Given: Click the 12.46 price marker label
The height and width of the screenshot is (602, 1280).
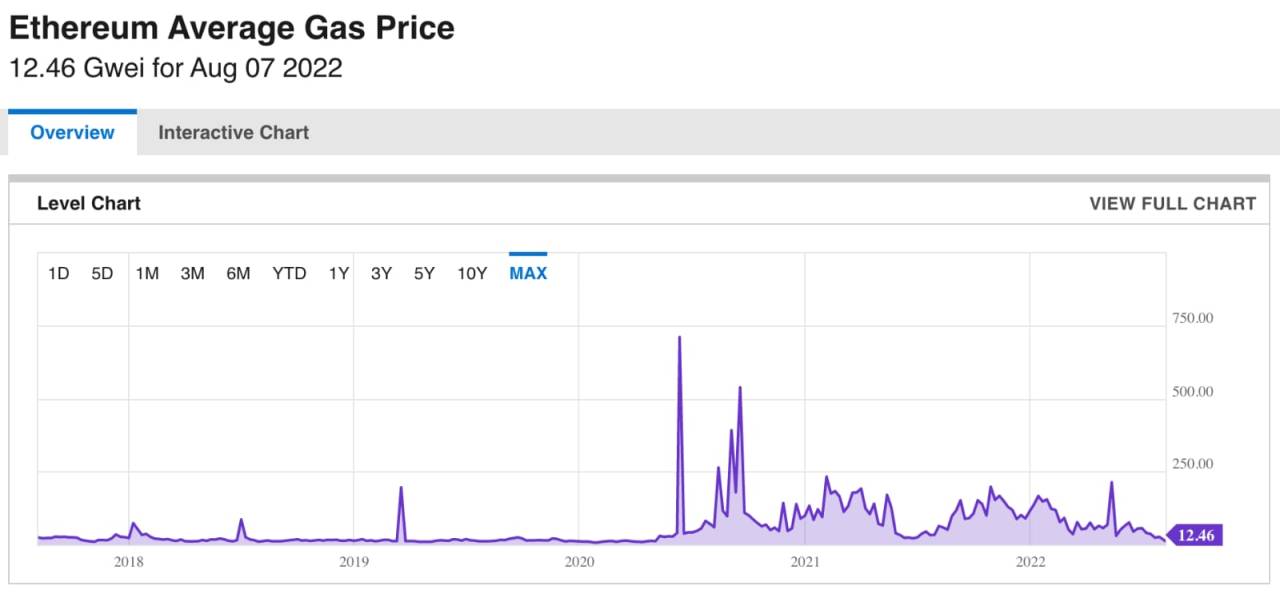Looking at the screenshot, I should pyautogui.click(x=1196, y=535).
